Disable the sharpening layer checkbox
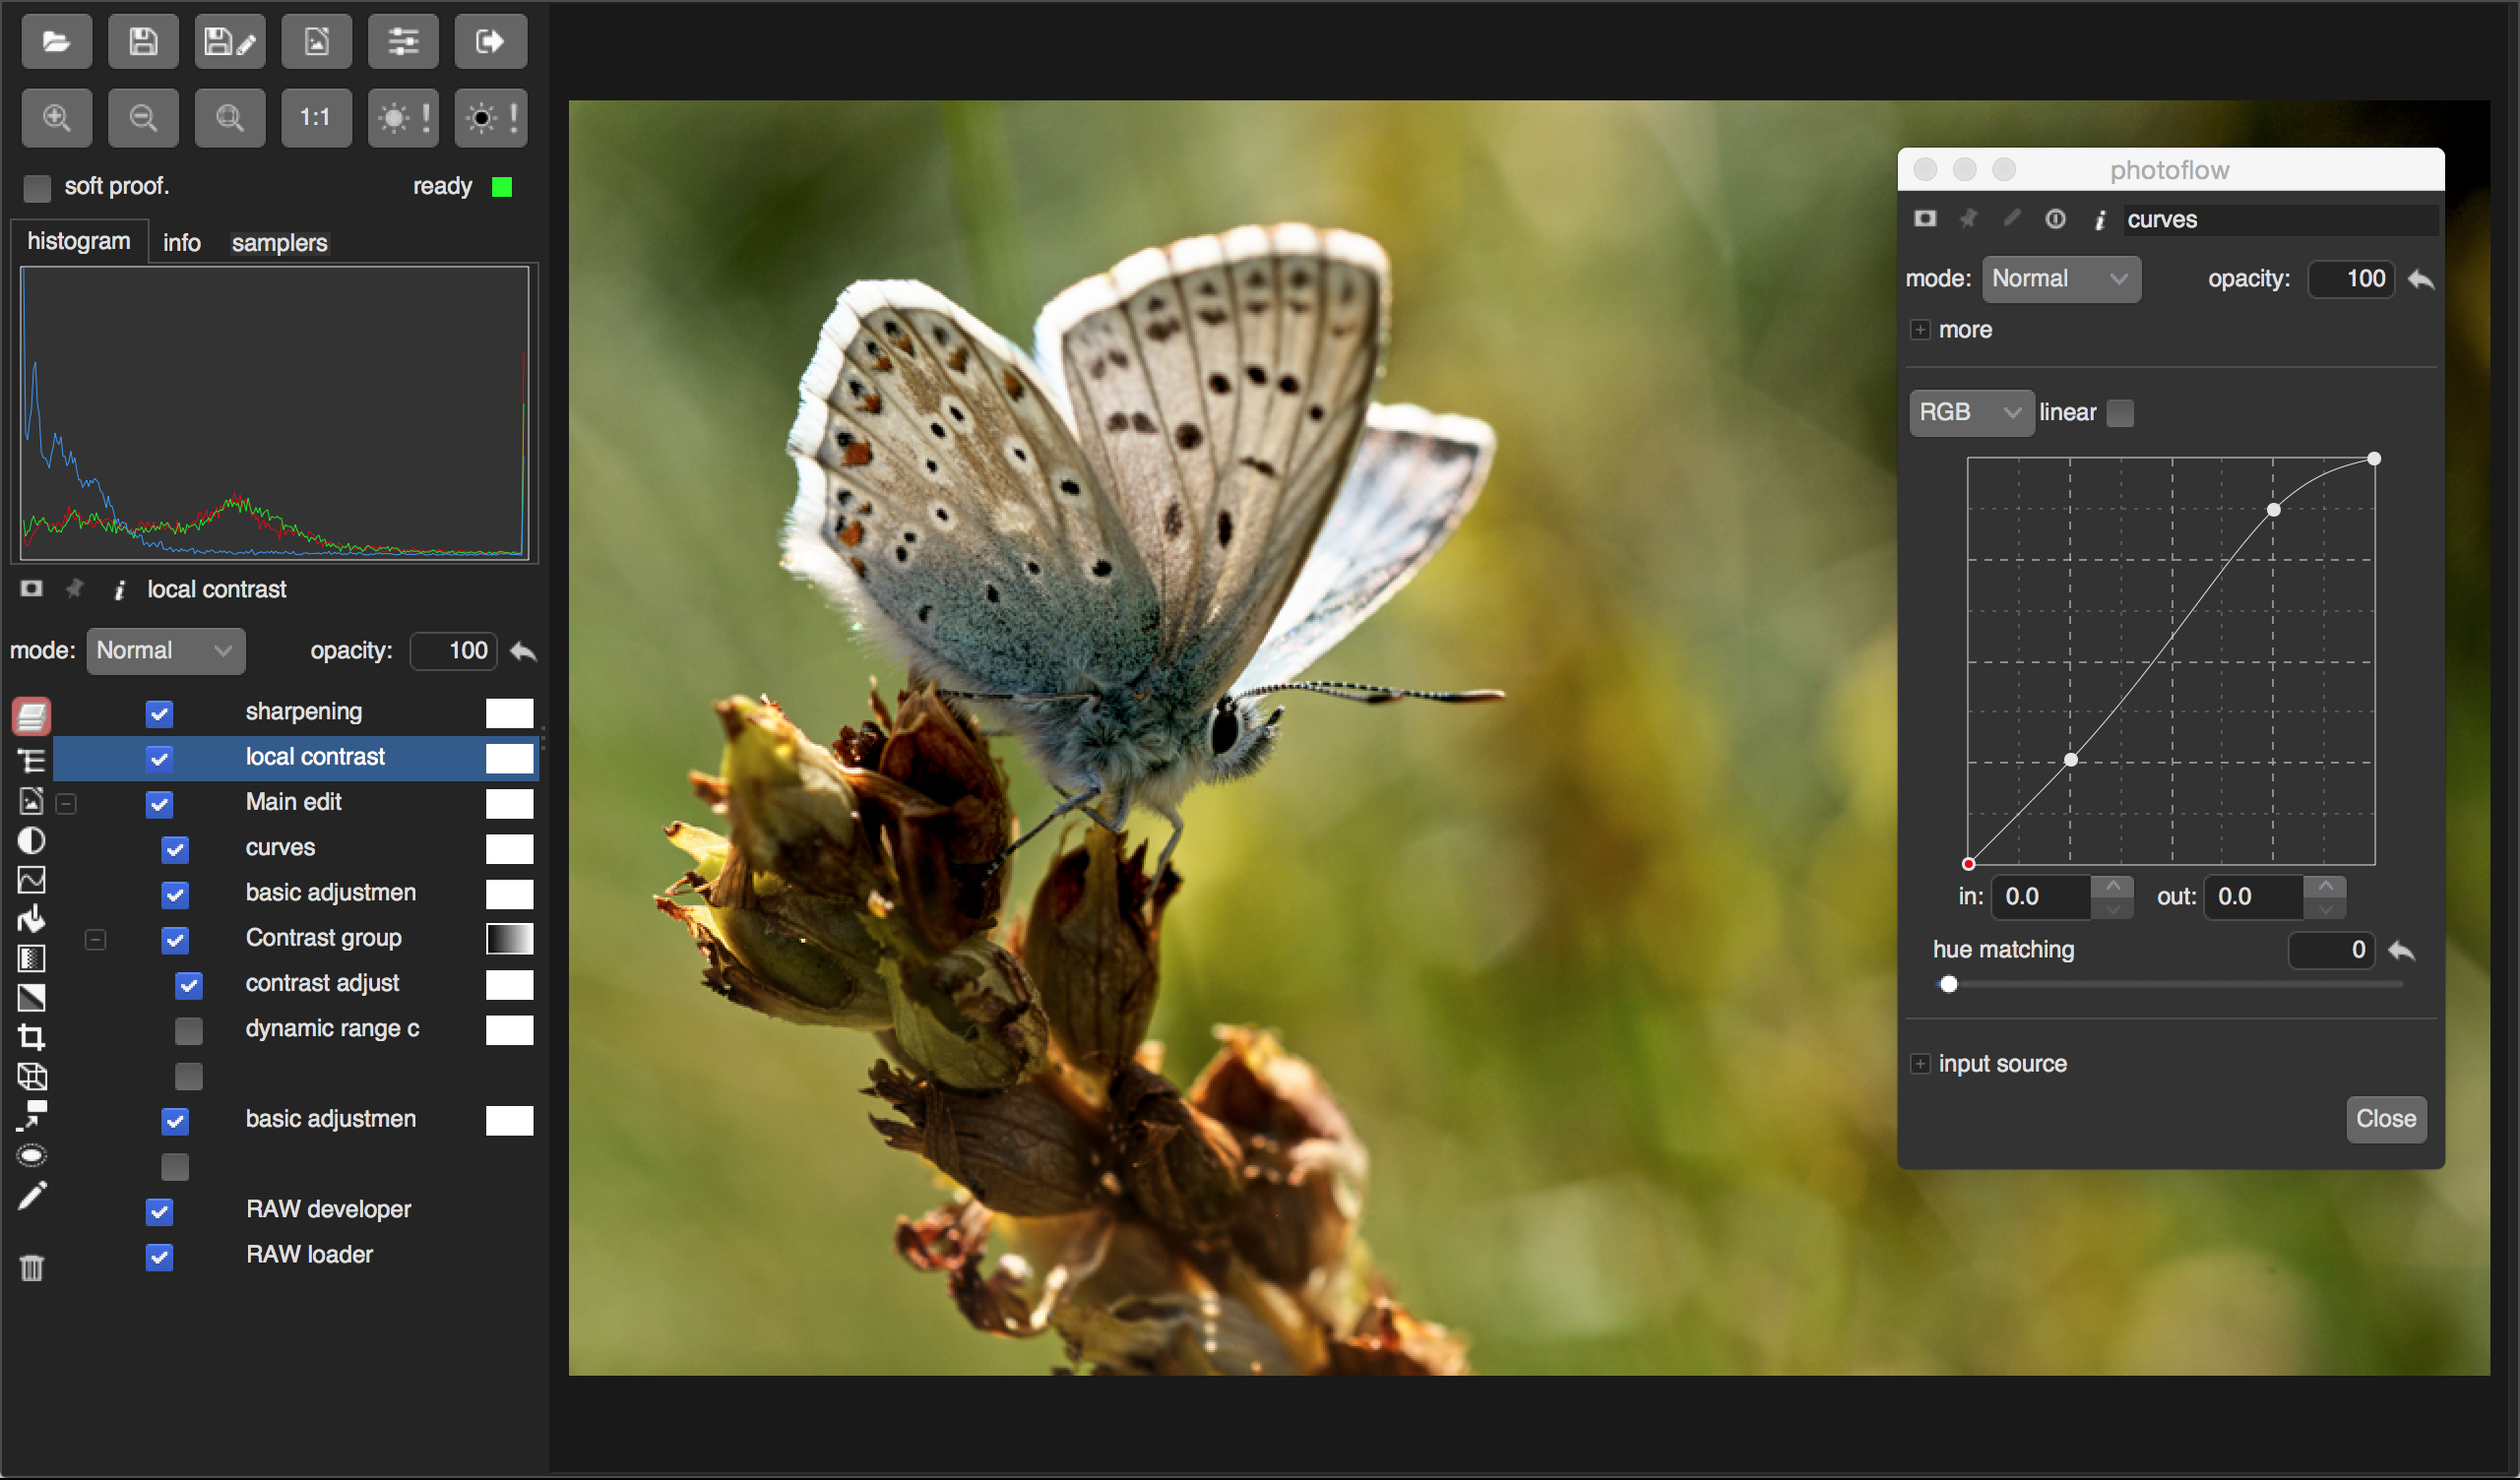 pyautogui.click(x=159, y=713)
